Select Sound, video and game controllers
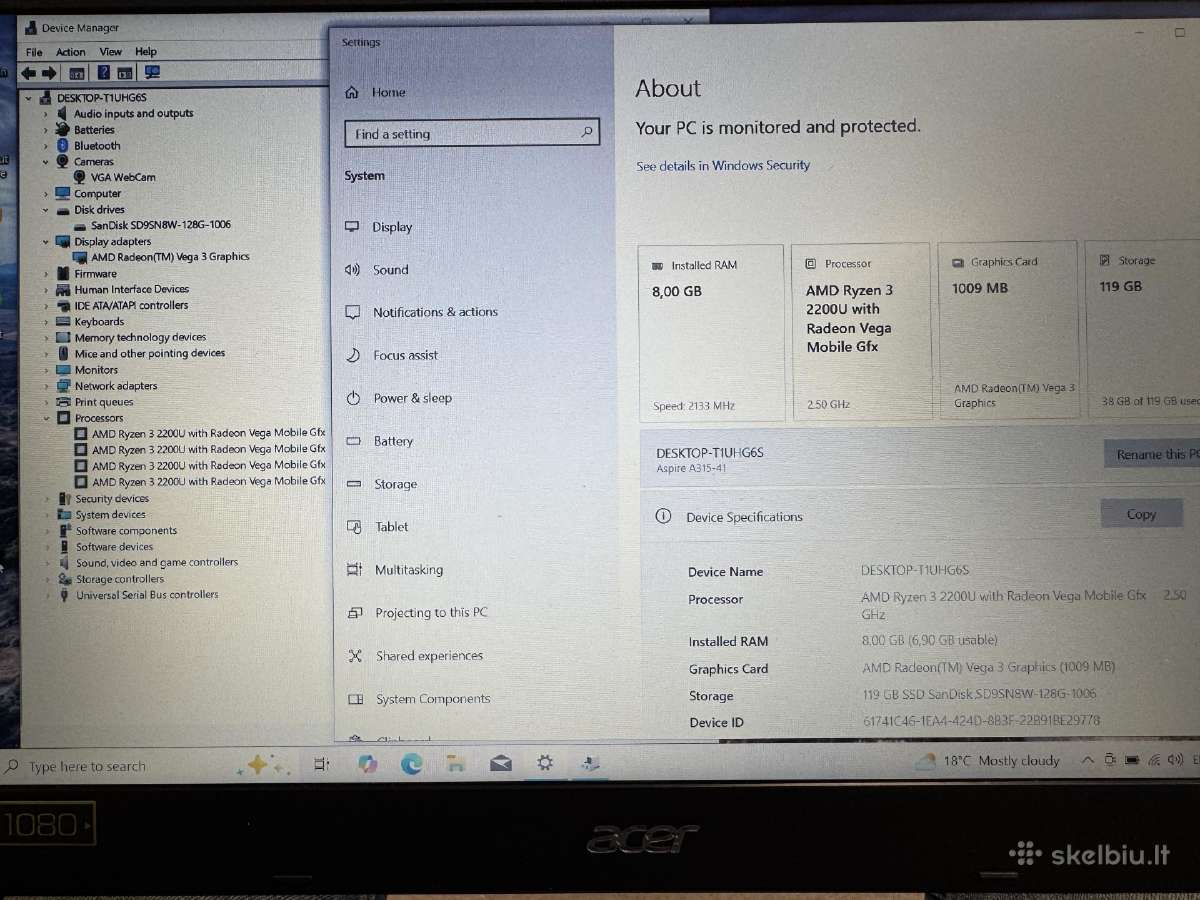The width and height of the screenshot is (1200, 900). pos(157,563)
